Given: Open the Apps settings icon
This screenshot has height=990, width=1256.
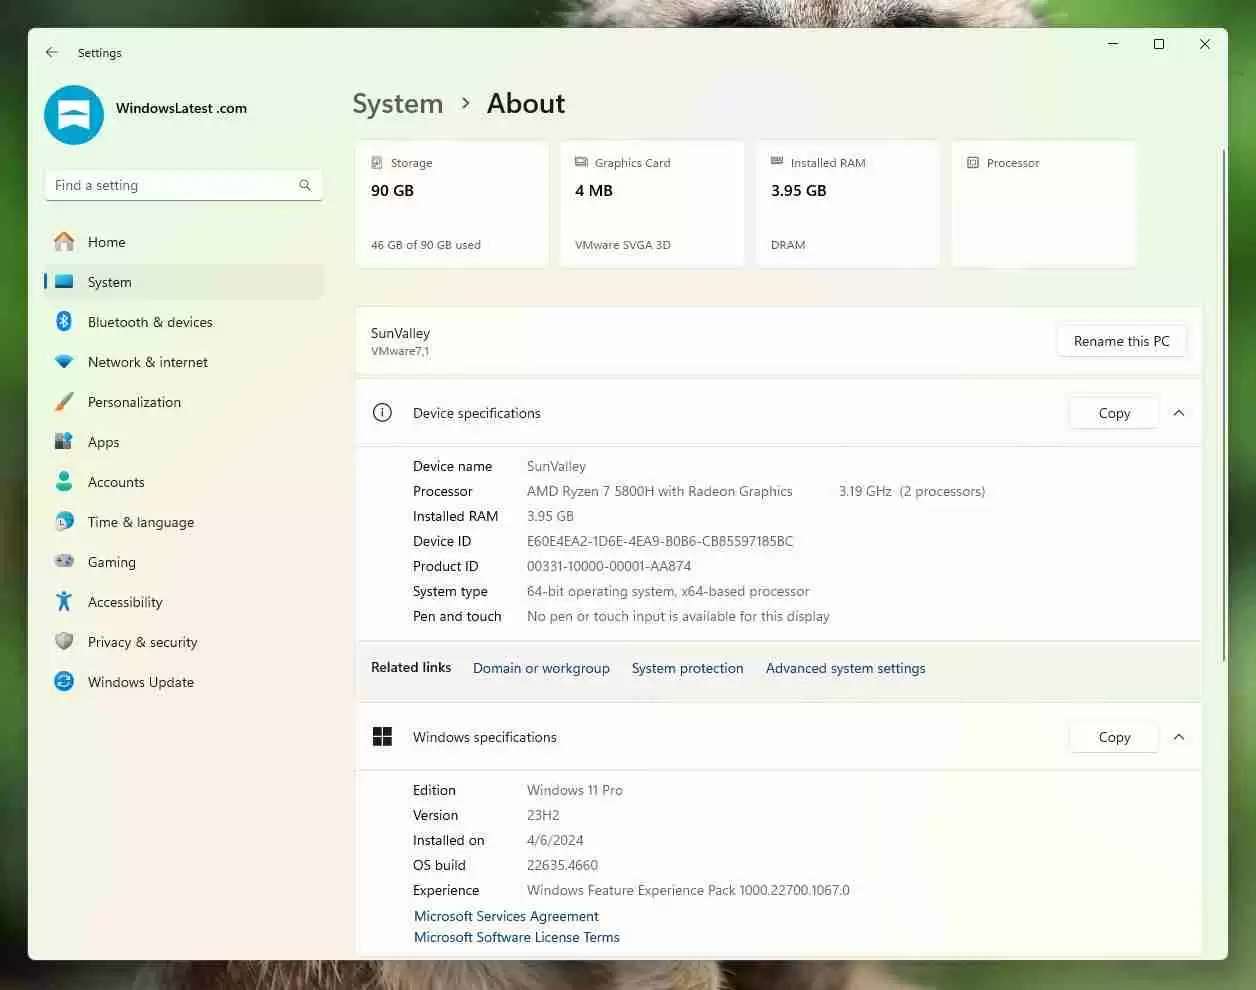Looking at the screenshot, I should [64, 442].
